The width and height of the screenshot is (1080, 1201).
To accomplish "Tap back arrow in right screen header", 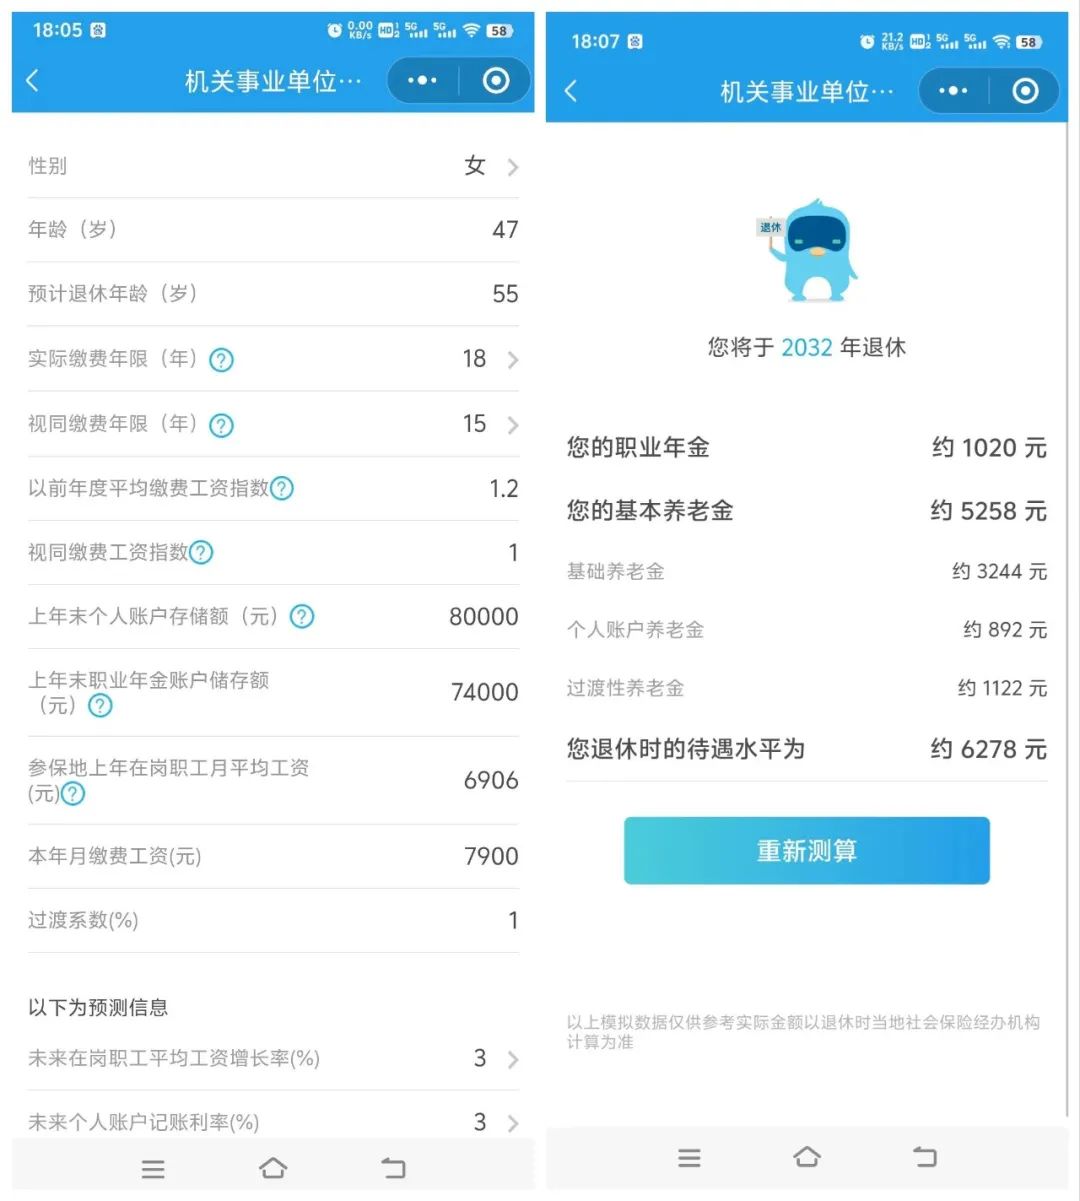I will (x=571, y=92).
